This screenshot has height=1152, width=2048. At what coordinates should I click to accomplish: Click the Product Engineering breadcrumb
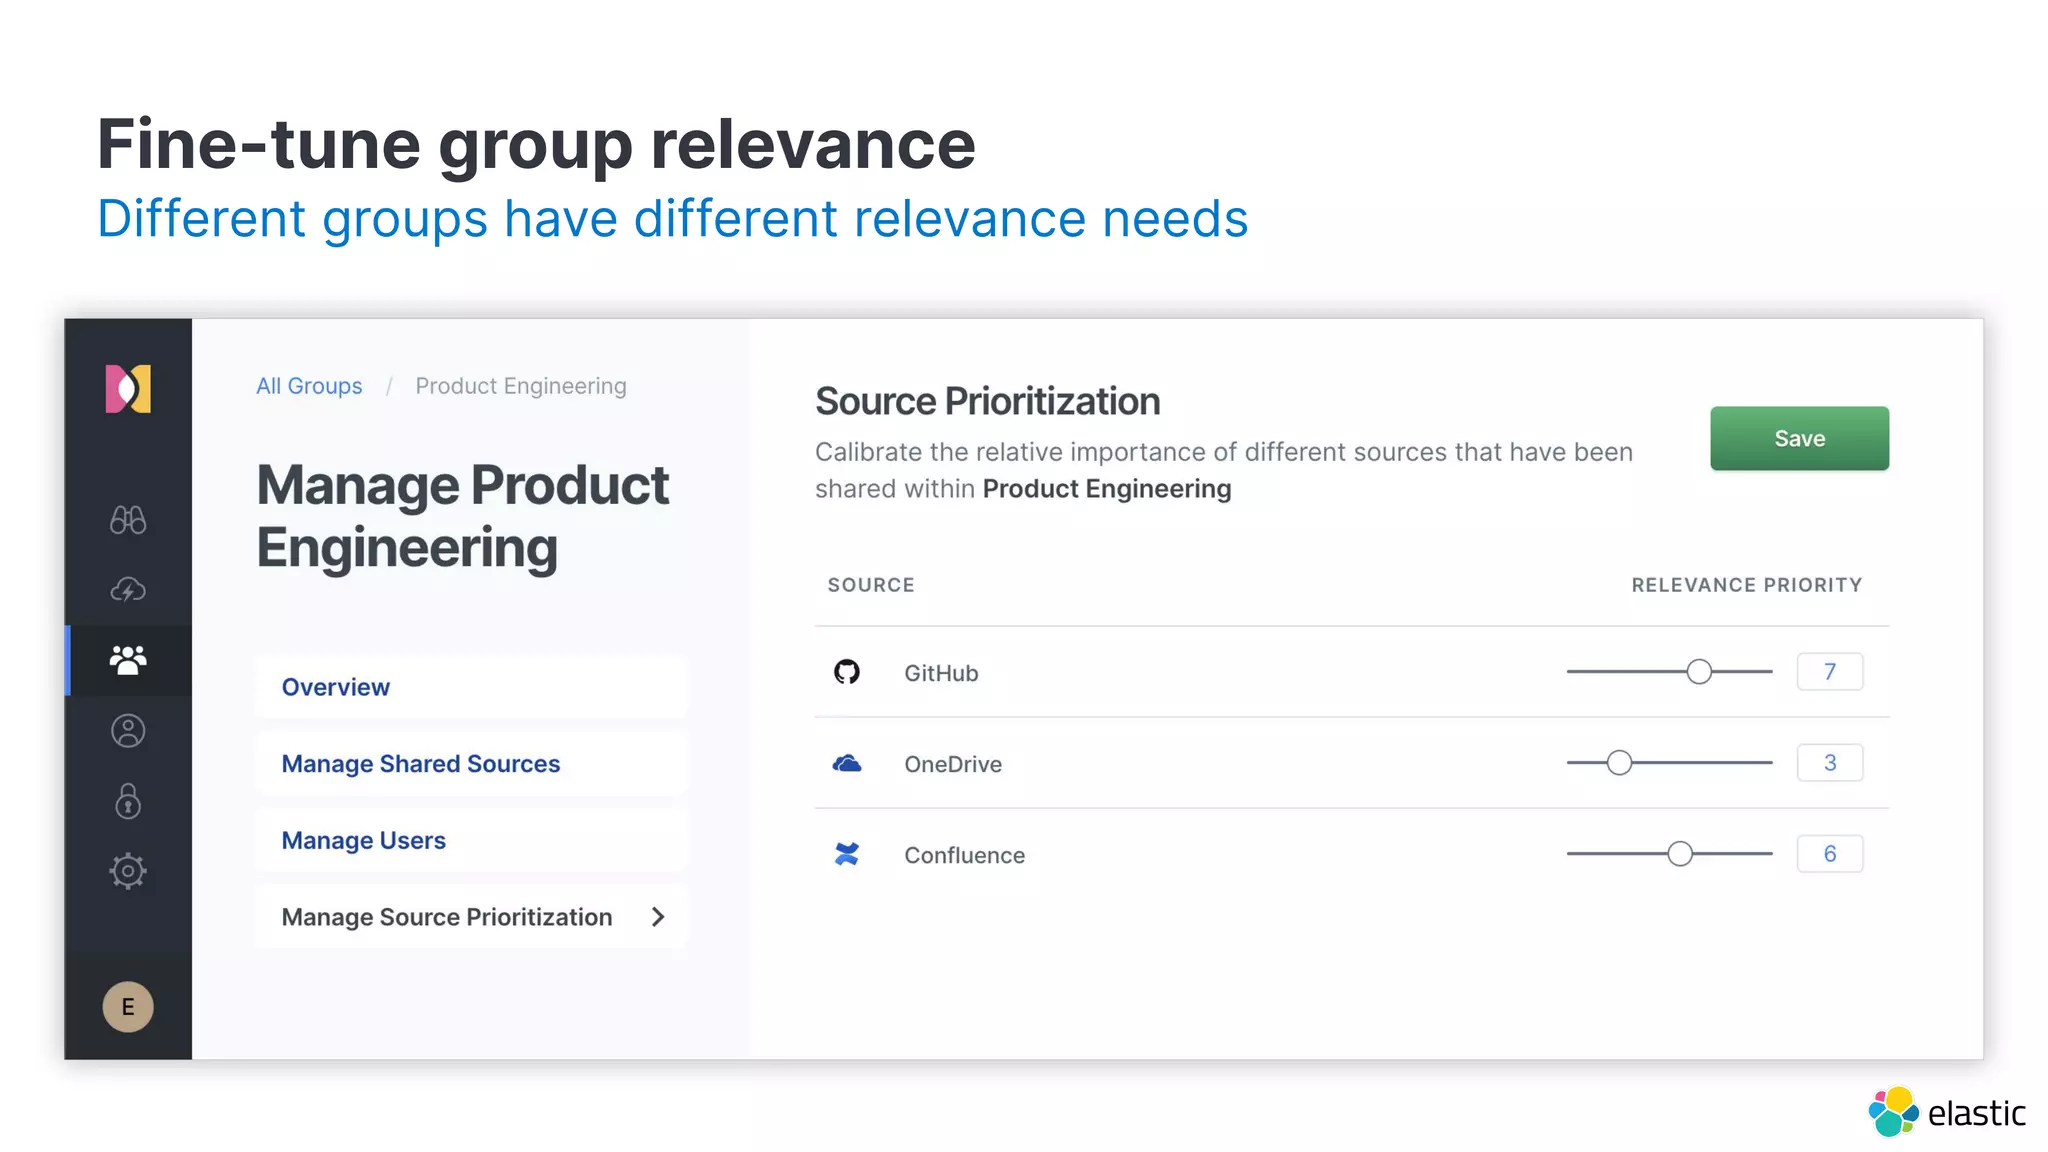pos(521,386)
